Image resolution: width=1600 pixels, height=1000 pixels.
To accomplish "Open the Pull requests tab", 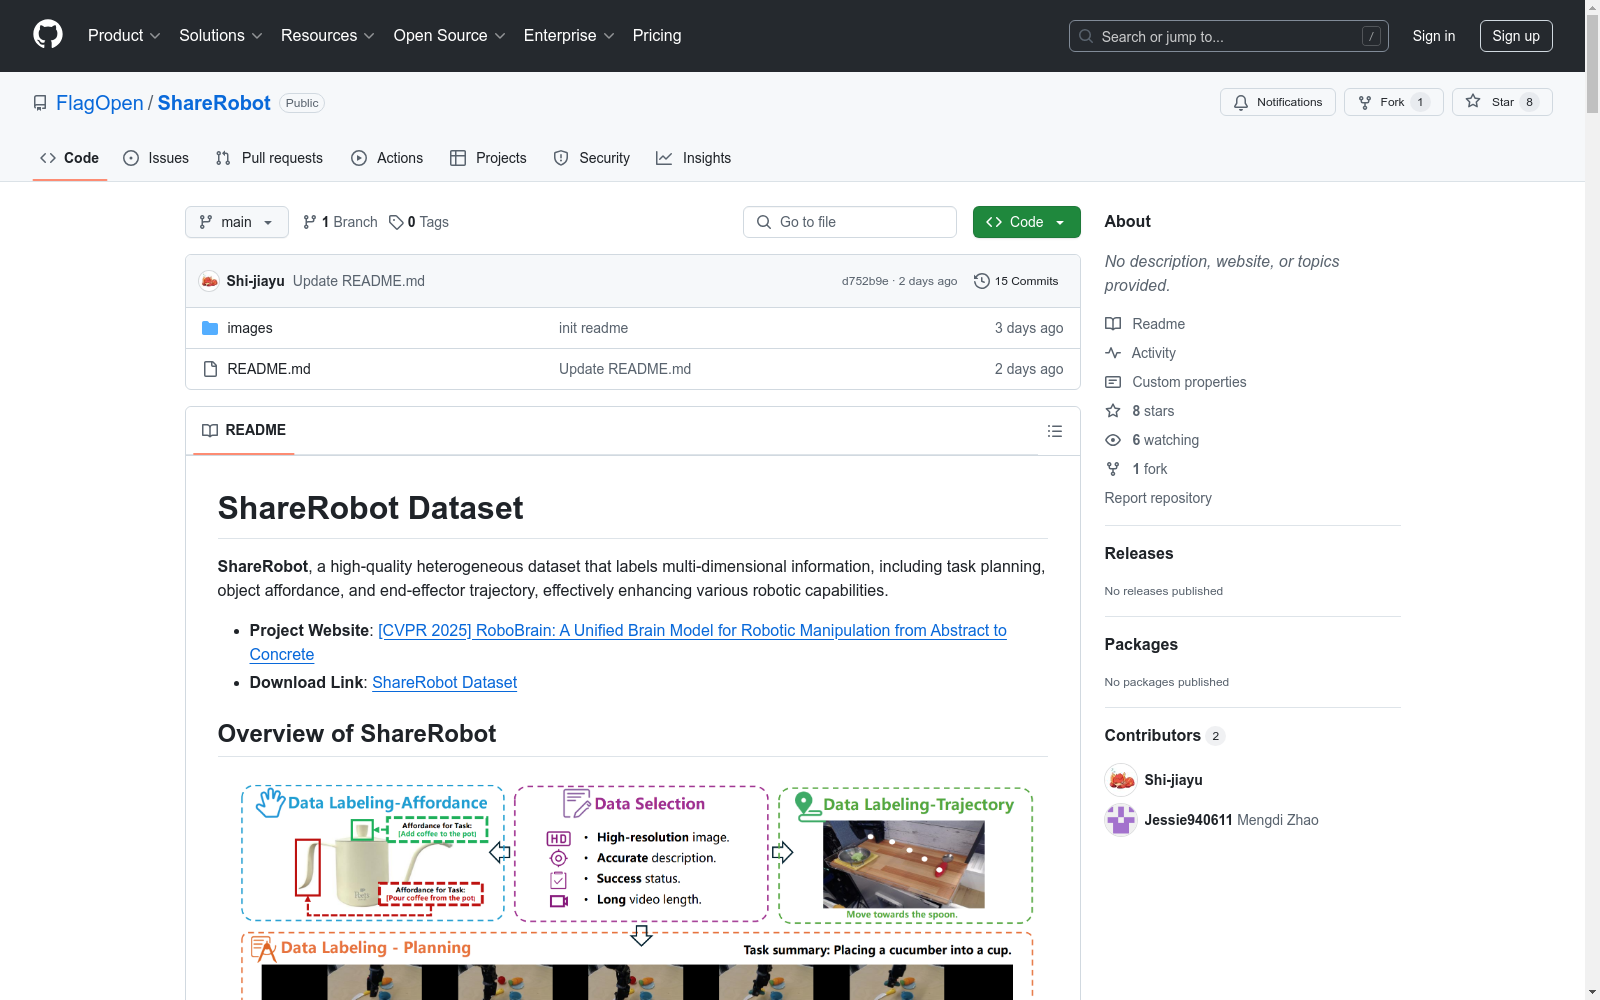I will point(269,158).
